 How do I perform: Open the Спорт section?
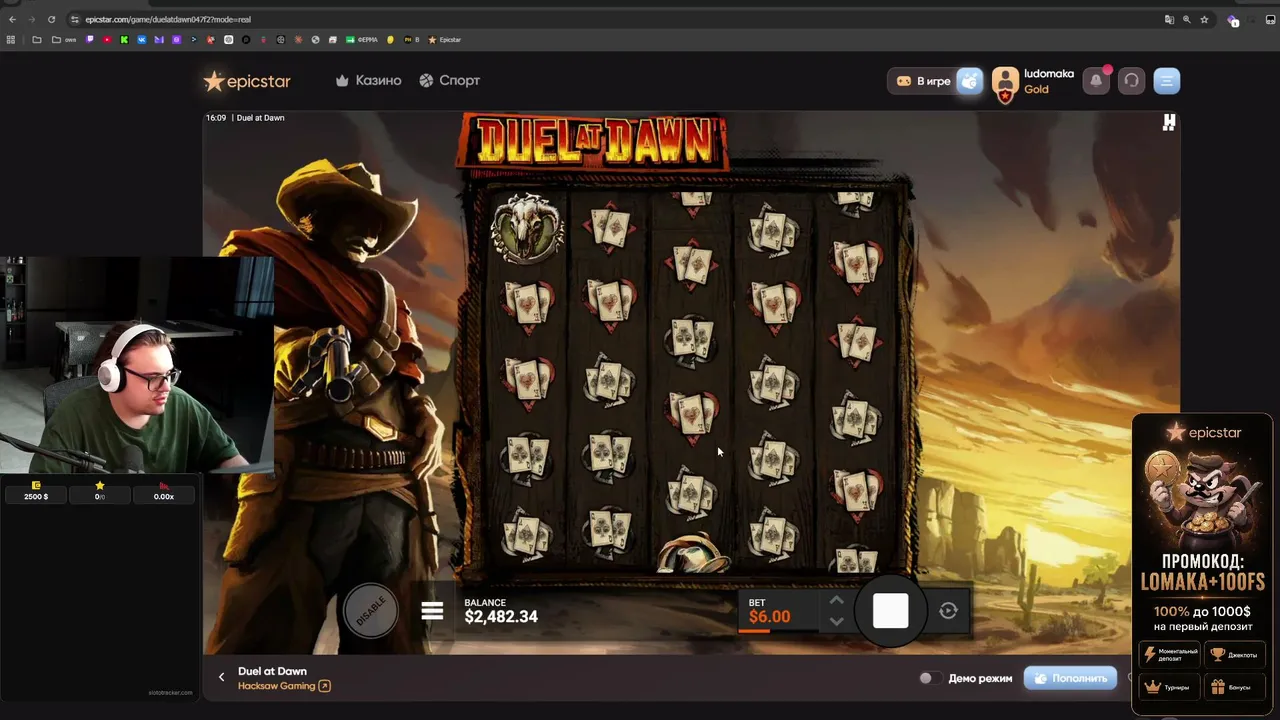[x=449, y=80]
